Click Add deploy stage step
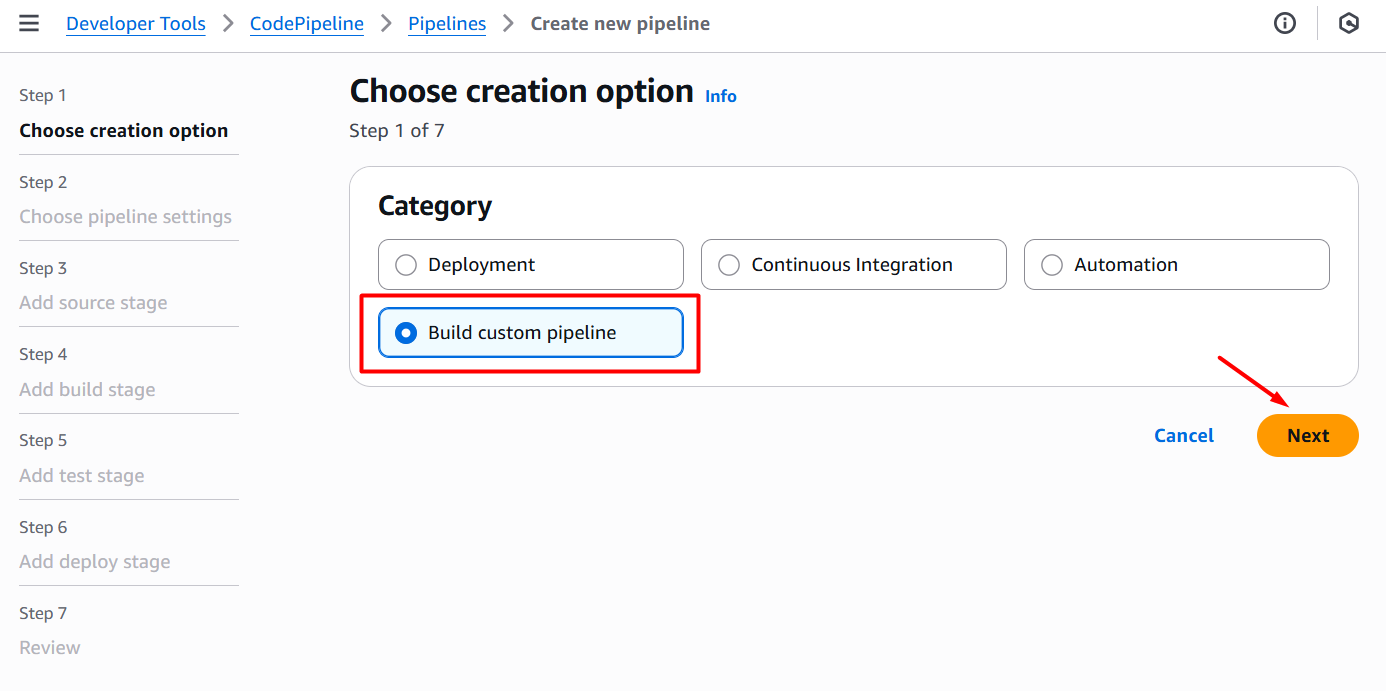 click(95, 562)
